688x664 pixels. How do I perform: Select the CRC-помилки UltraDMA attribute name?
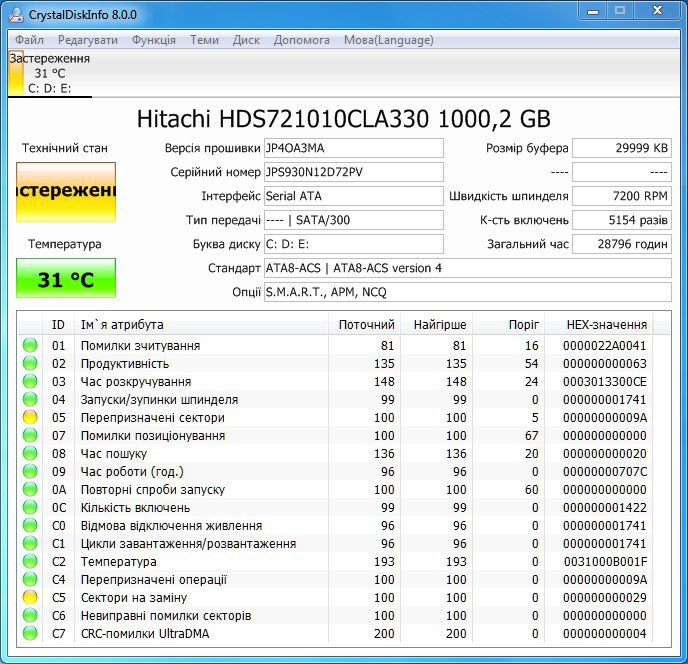[x=145, y=633]
